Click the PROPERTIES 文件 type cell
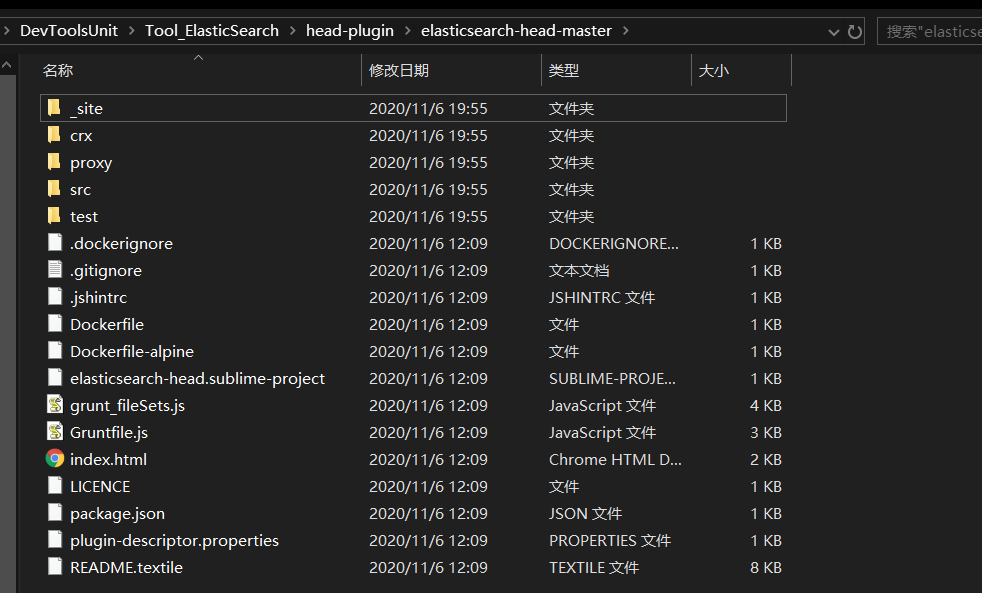Viewport: 982px width, 593px height. 610,540
